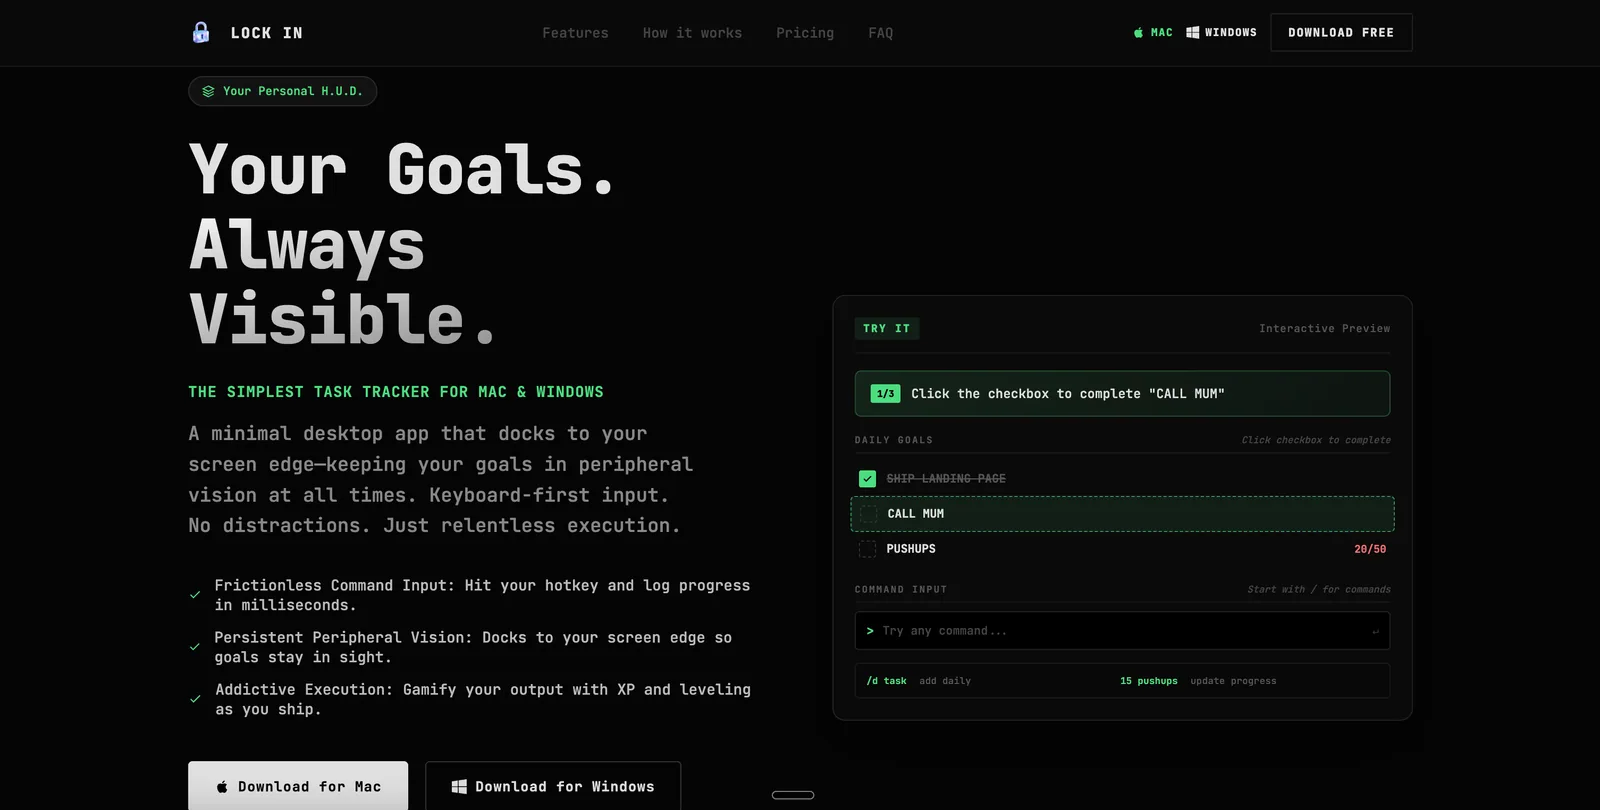Viewport: 1600px width, 810px height.
Task: Click the Start with / for commands hint
Action: pyautogui.click(x=1319, y=590)
